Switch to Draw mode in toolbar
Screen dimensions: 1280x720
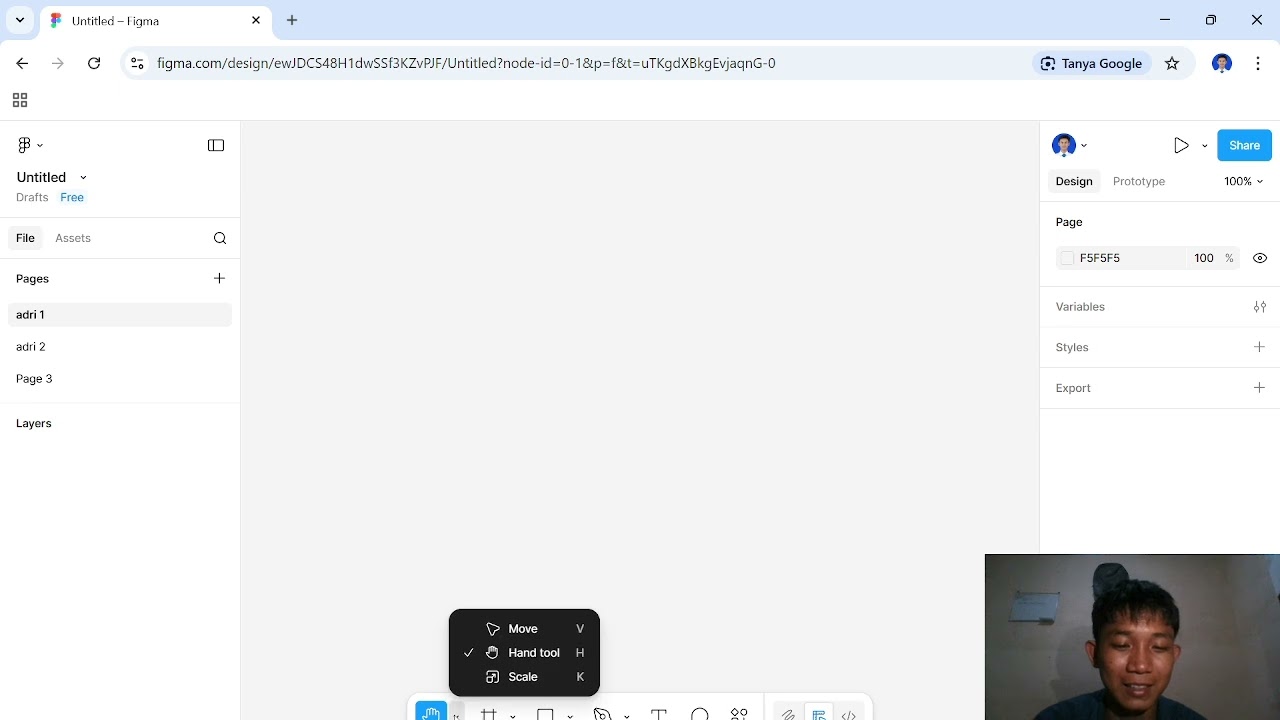(x=789, y=714)
